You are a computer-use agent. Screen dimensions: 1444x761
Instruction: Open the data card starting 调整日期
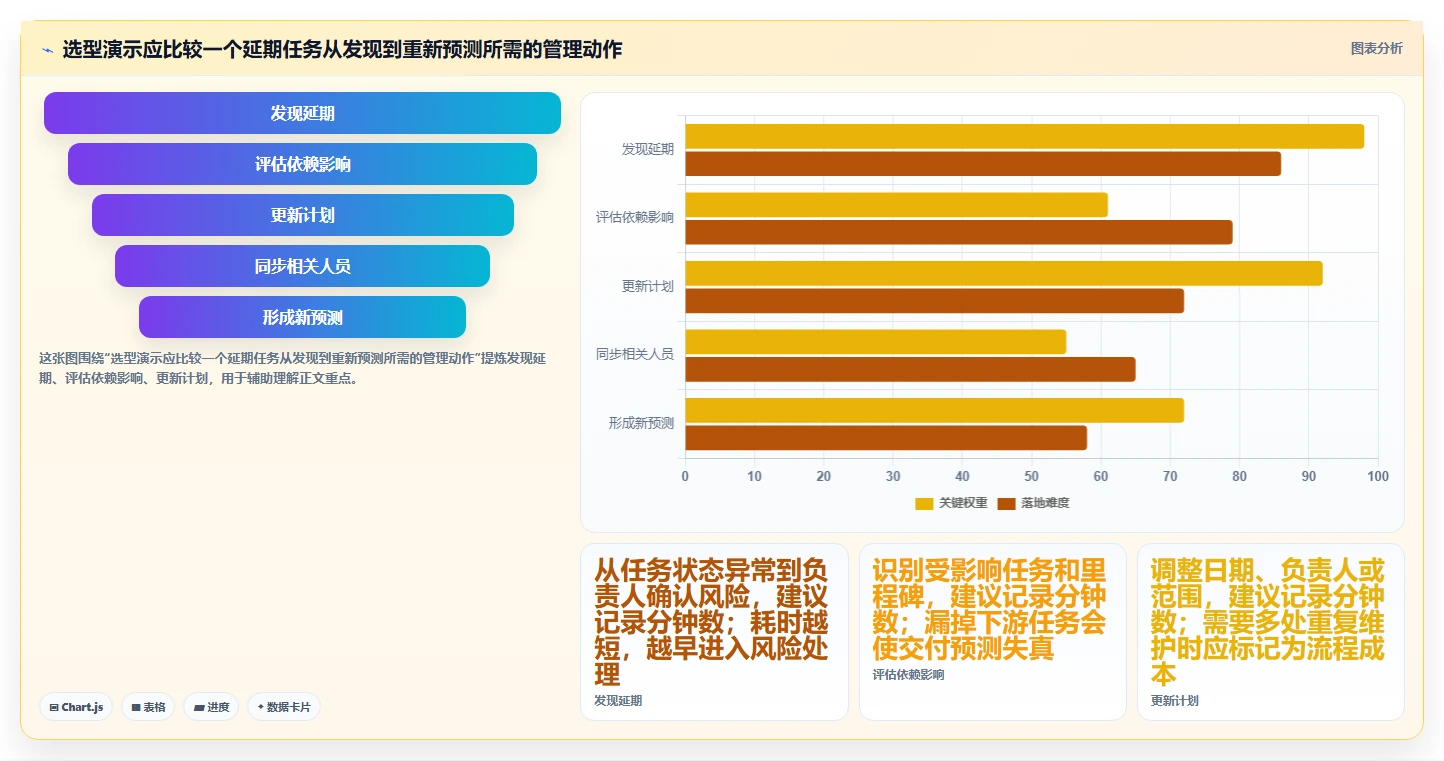[1270, 632]
